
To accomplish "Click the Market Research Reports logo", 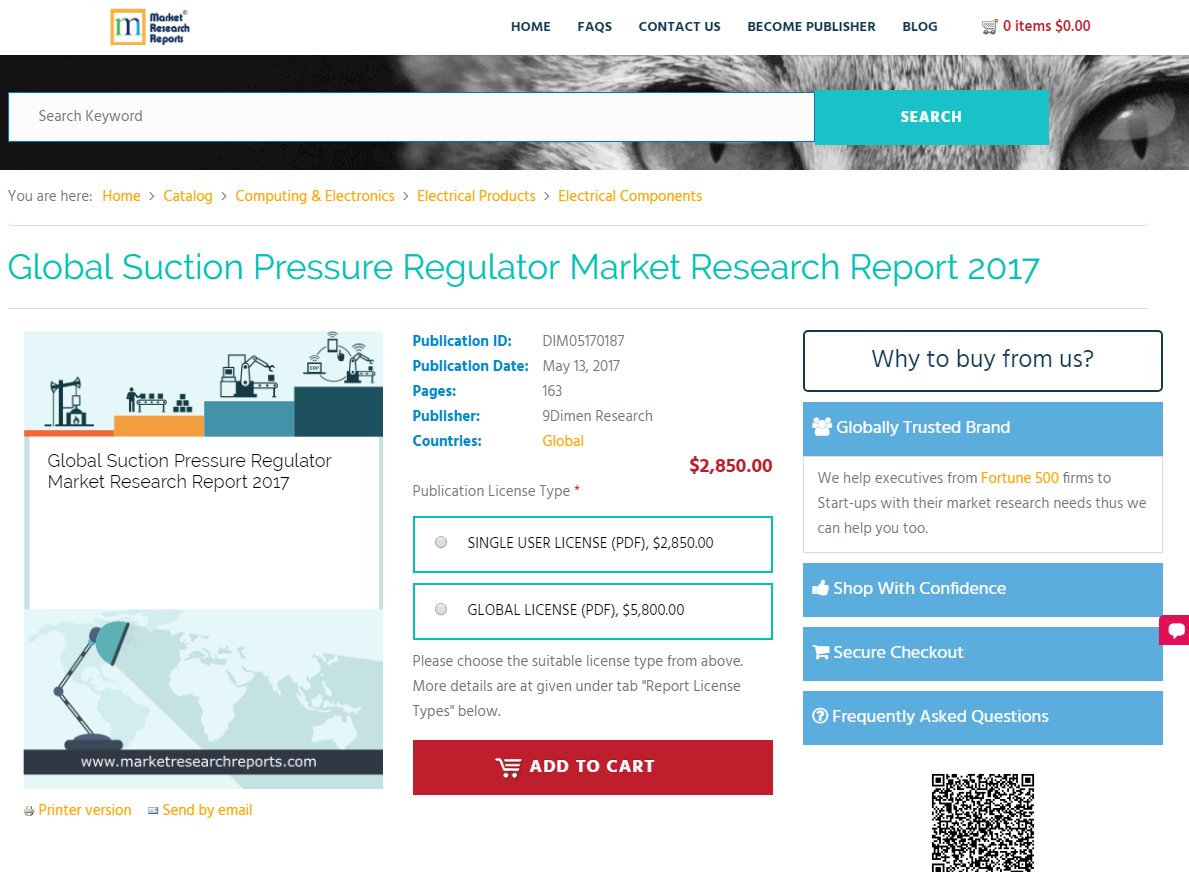I will pos(149,27).
